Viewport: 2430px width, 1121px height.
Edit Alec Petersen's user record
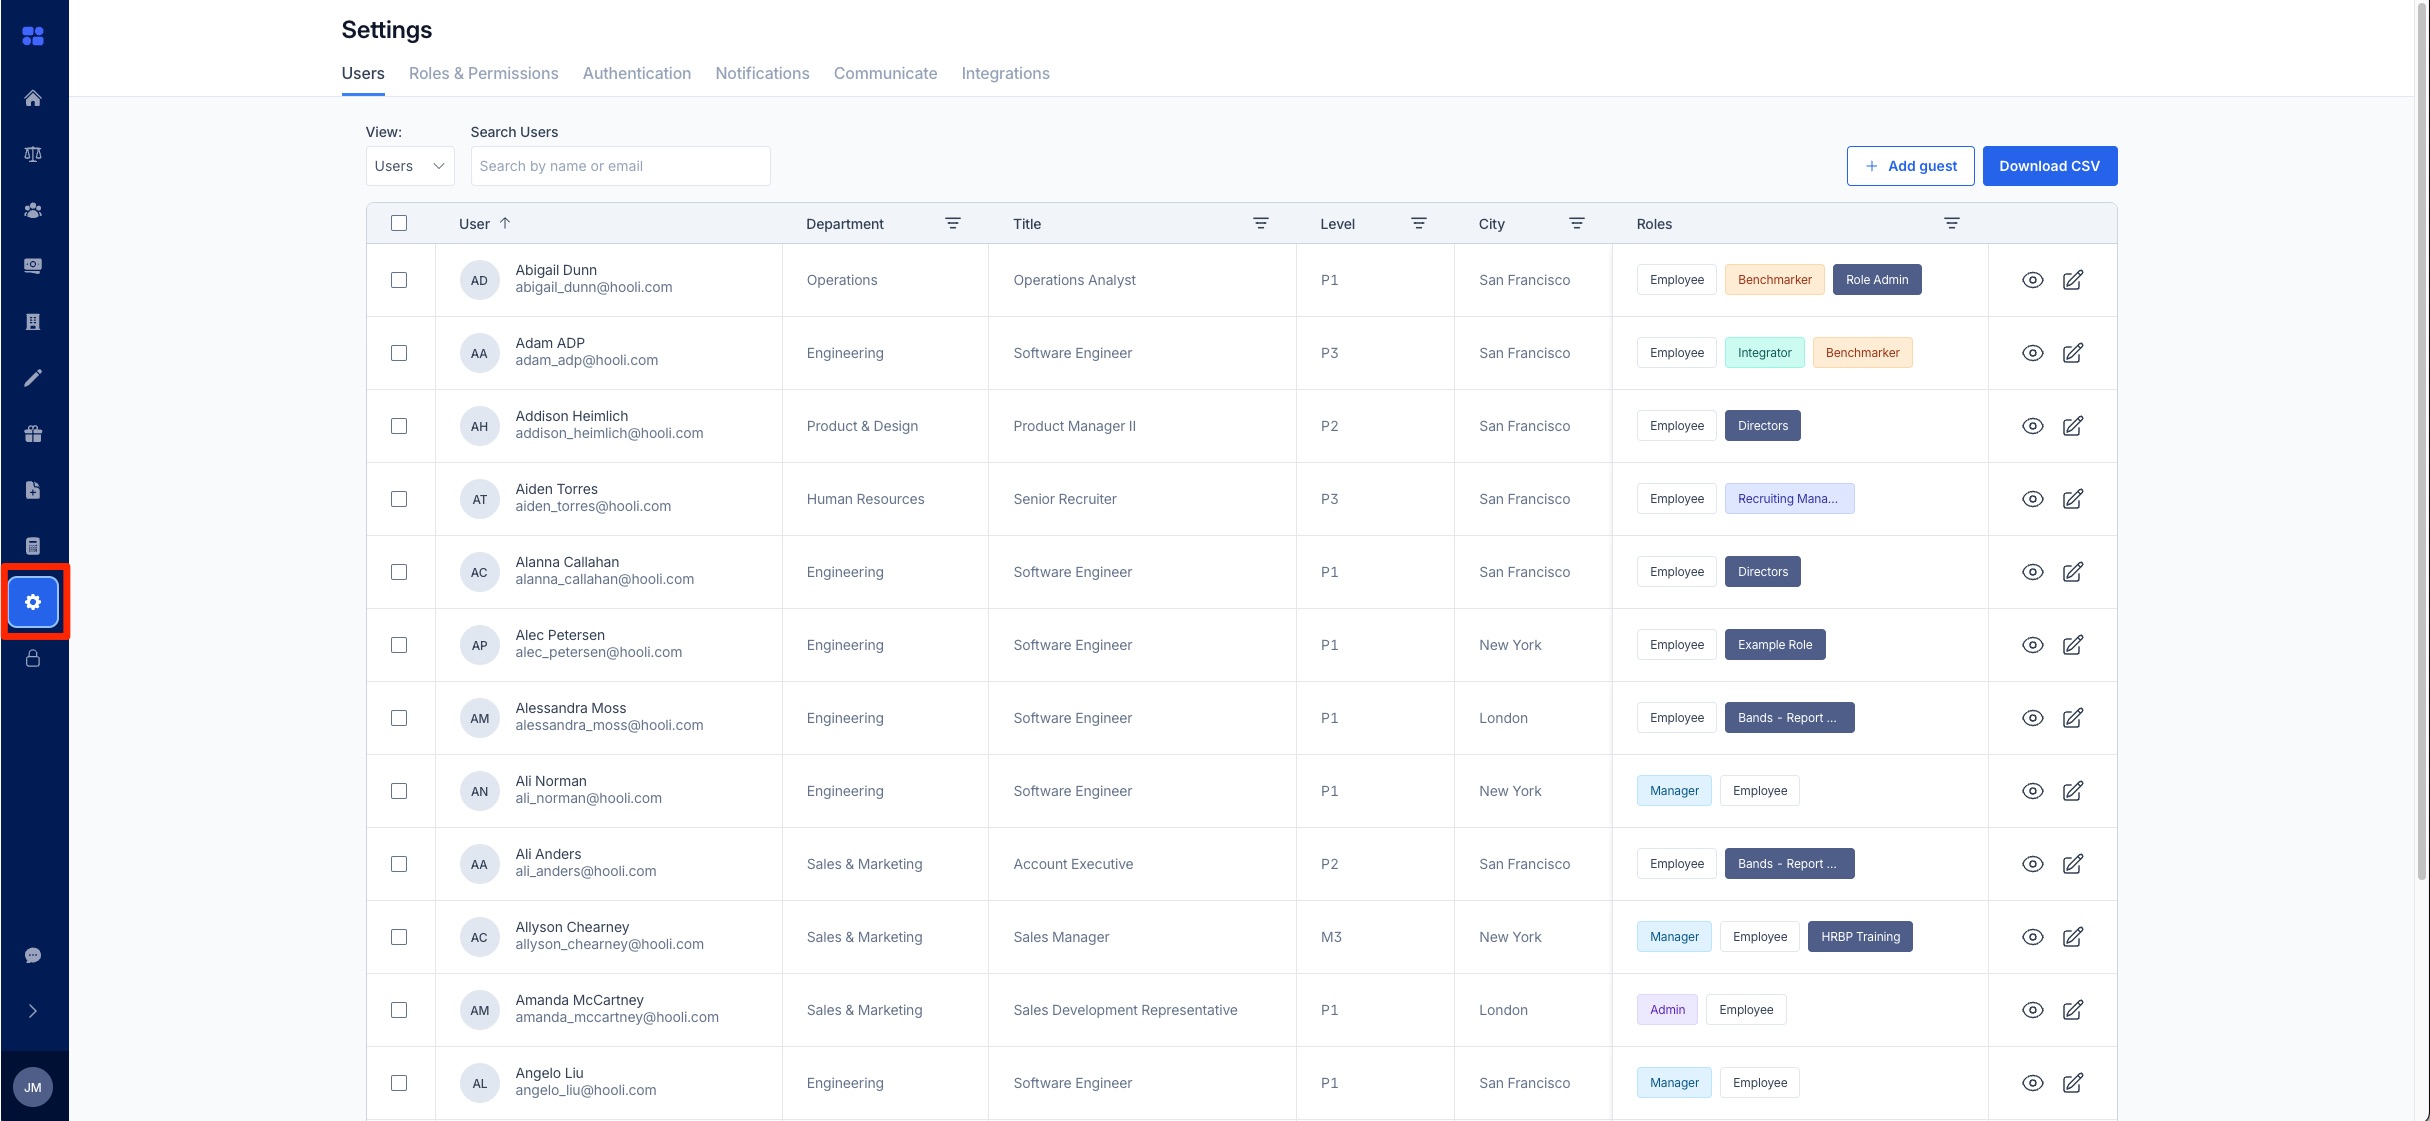[2073, 645]
